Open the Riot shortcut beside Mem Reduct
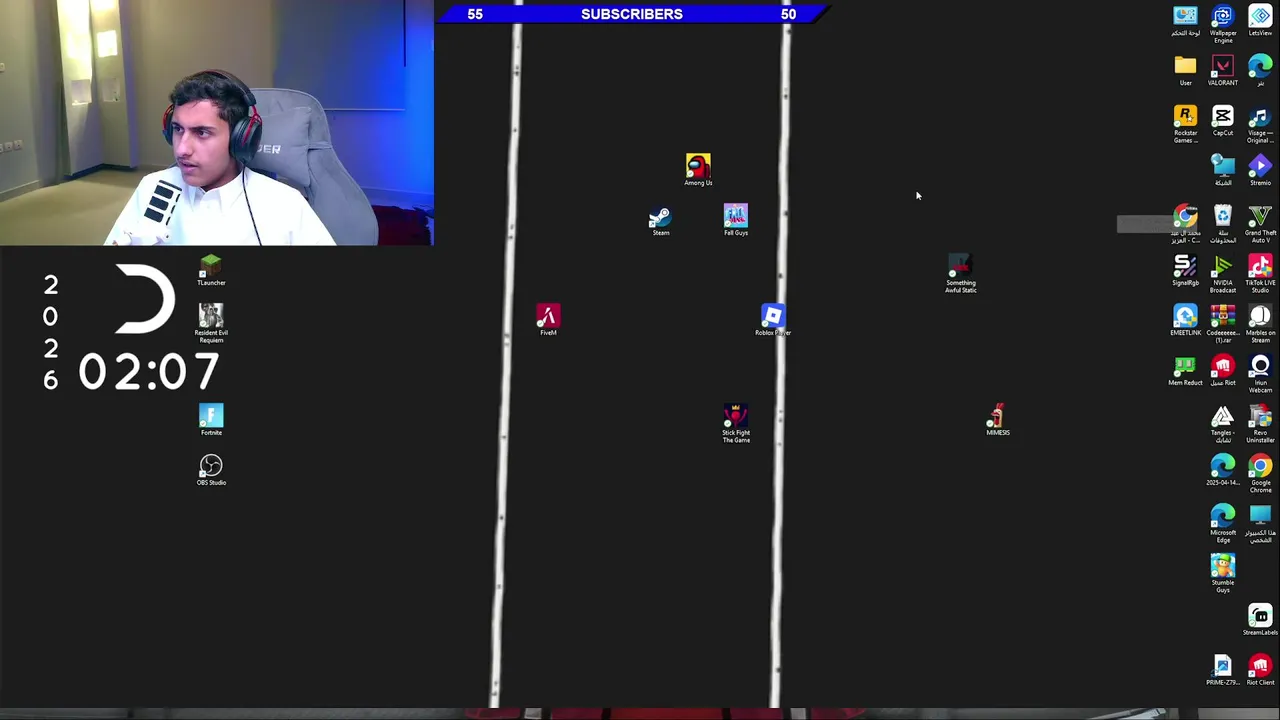This screenshot has height=720, width=1280. tap(1222, 370)
